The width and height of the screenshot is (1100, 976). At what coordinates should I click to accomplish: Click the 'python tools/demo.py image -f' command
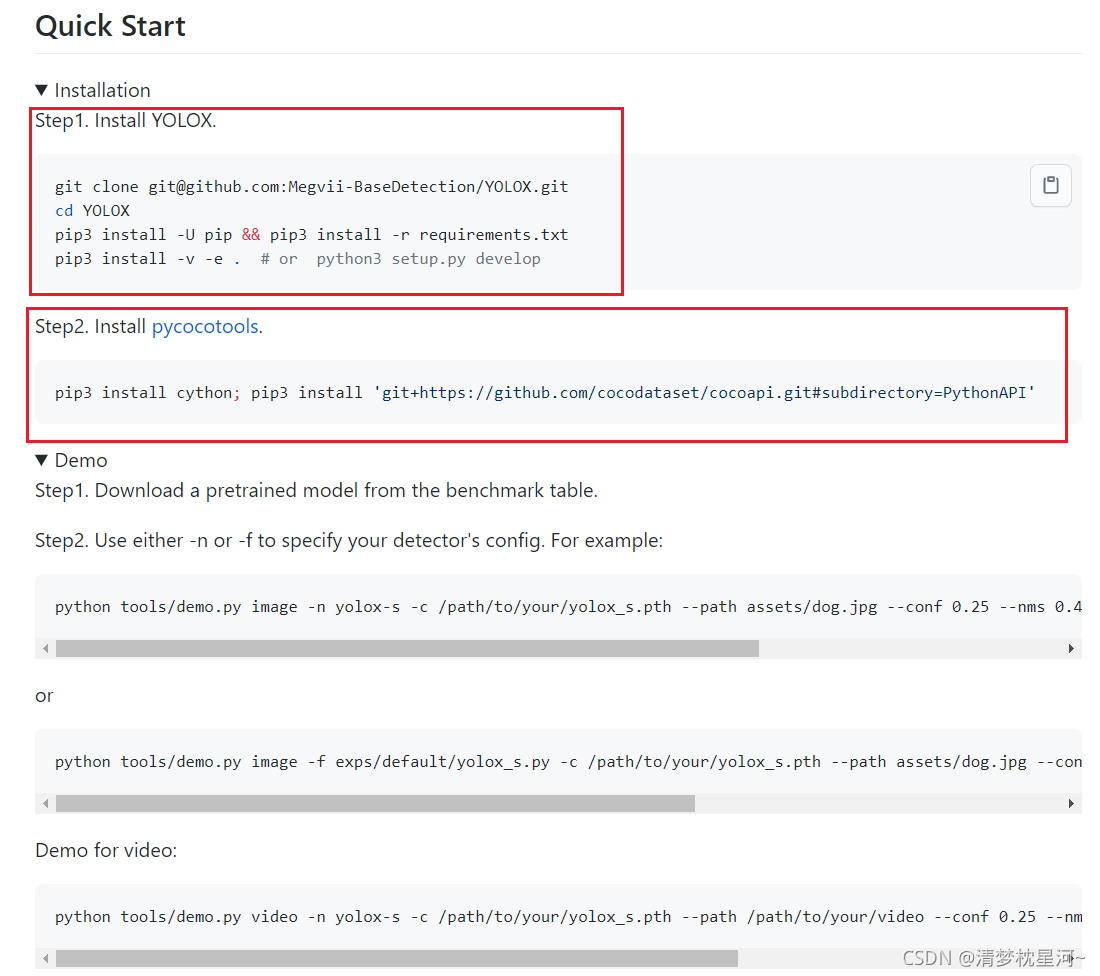tap(568, 762)
